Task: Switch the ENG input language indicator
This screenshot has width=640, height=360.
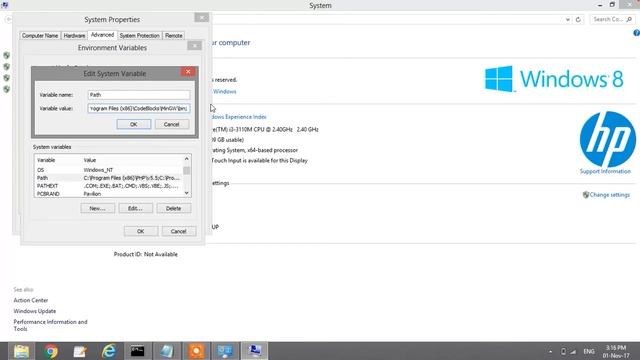Action: point(589,351)
